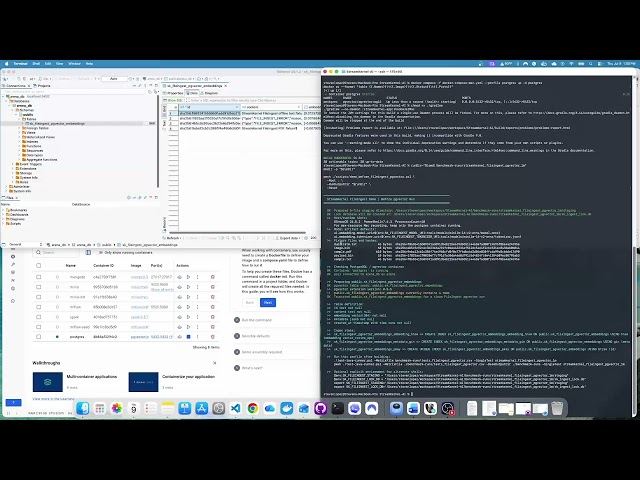Open Photos app in the Dock

point(117,408)
